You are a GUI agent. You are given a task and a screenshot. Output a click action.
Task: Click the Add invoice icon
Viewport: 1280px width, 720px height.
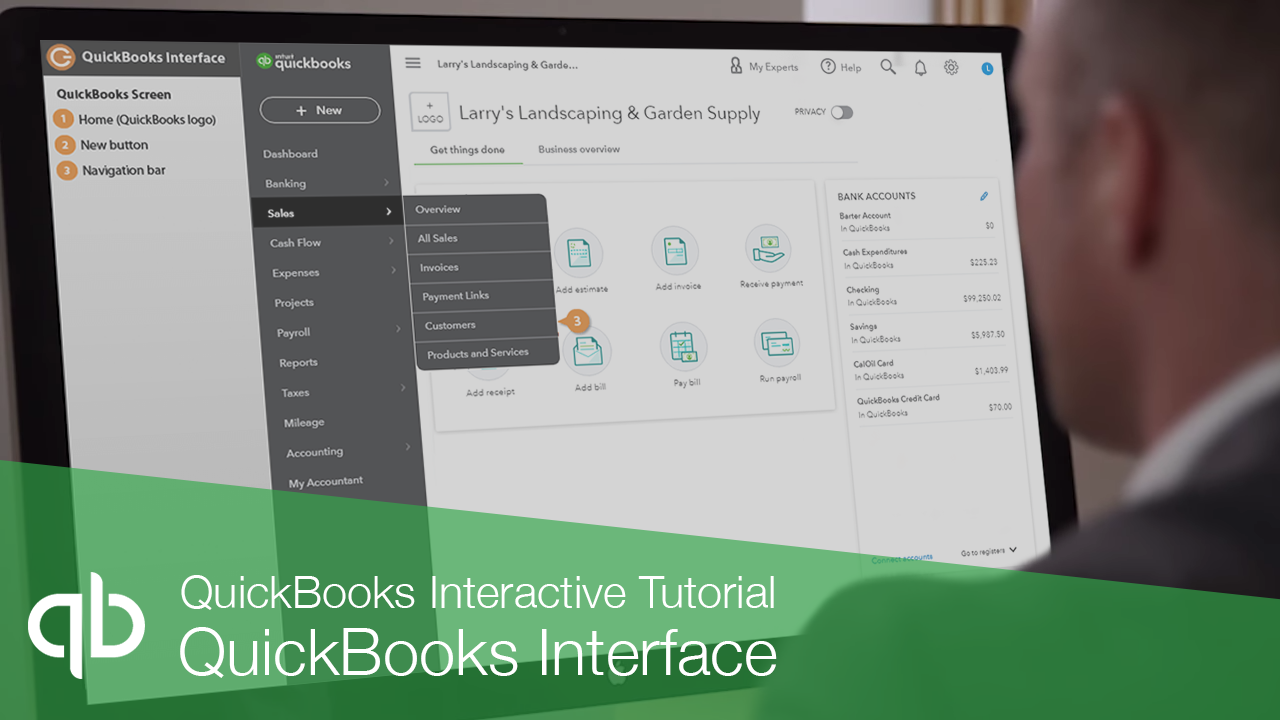(x=675, y=252)
